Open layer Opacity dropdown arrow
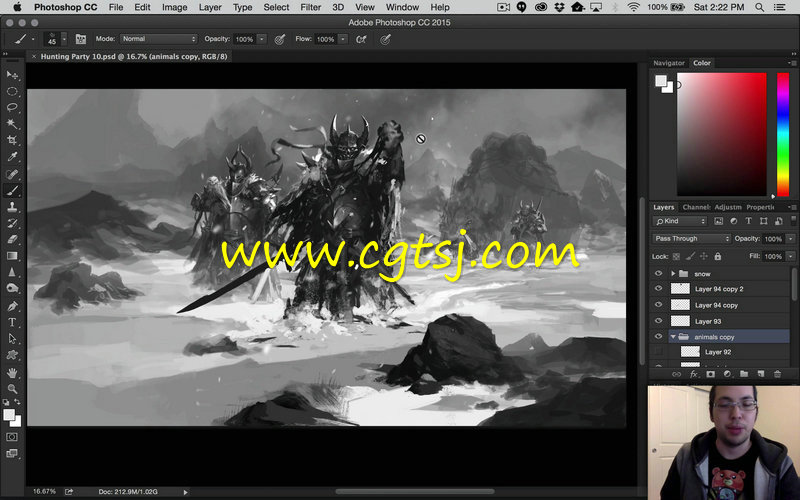Screen dimensions: 800x500 pos(790,239)
